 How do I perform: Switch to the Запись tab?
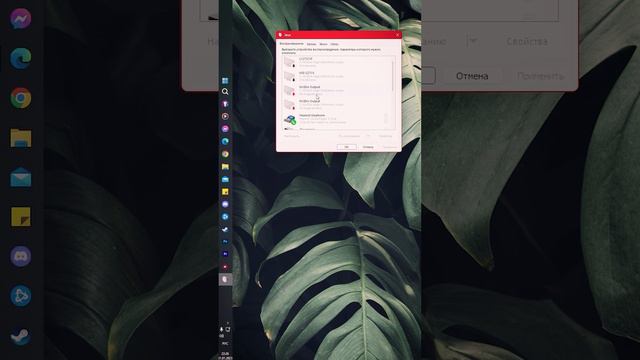pos(311,44)
